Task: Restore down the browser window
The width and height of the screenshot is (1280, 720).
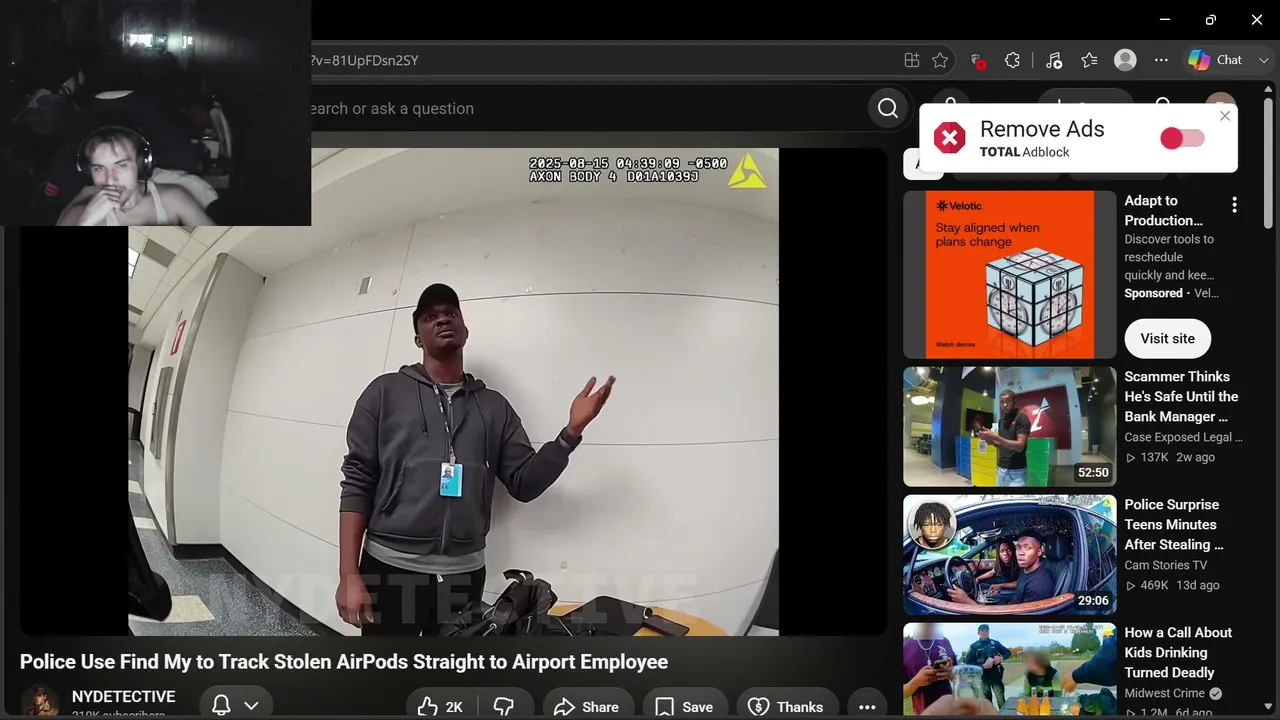Action: (x=1211, y=20)
